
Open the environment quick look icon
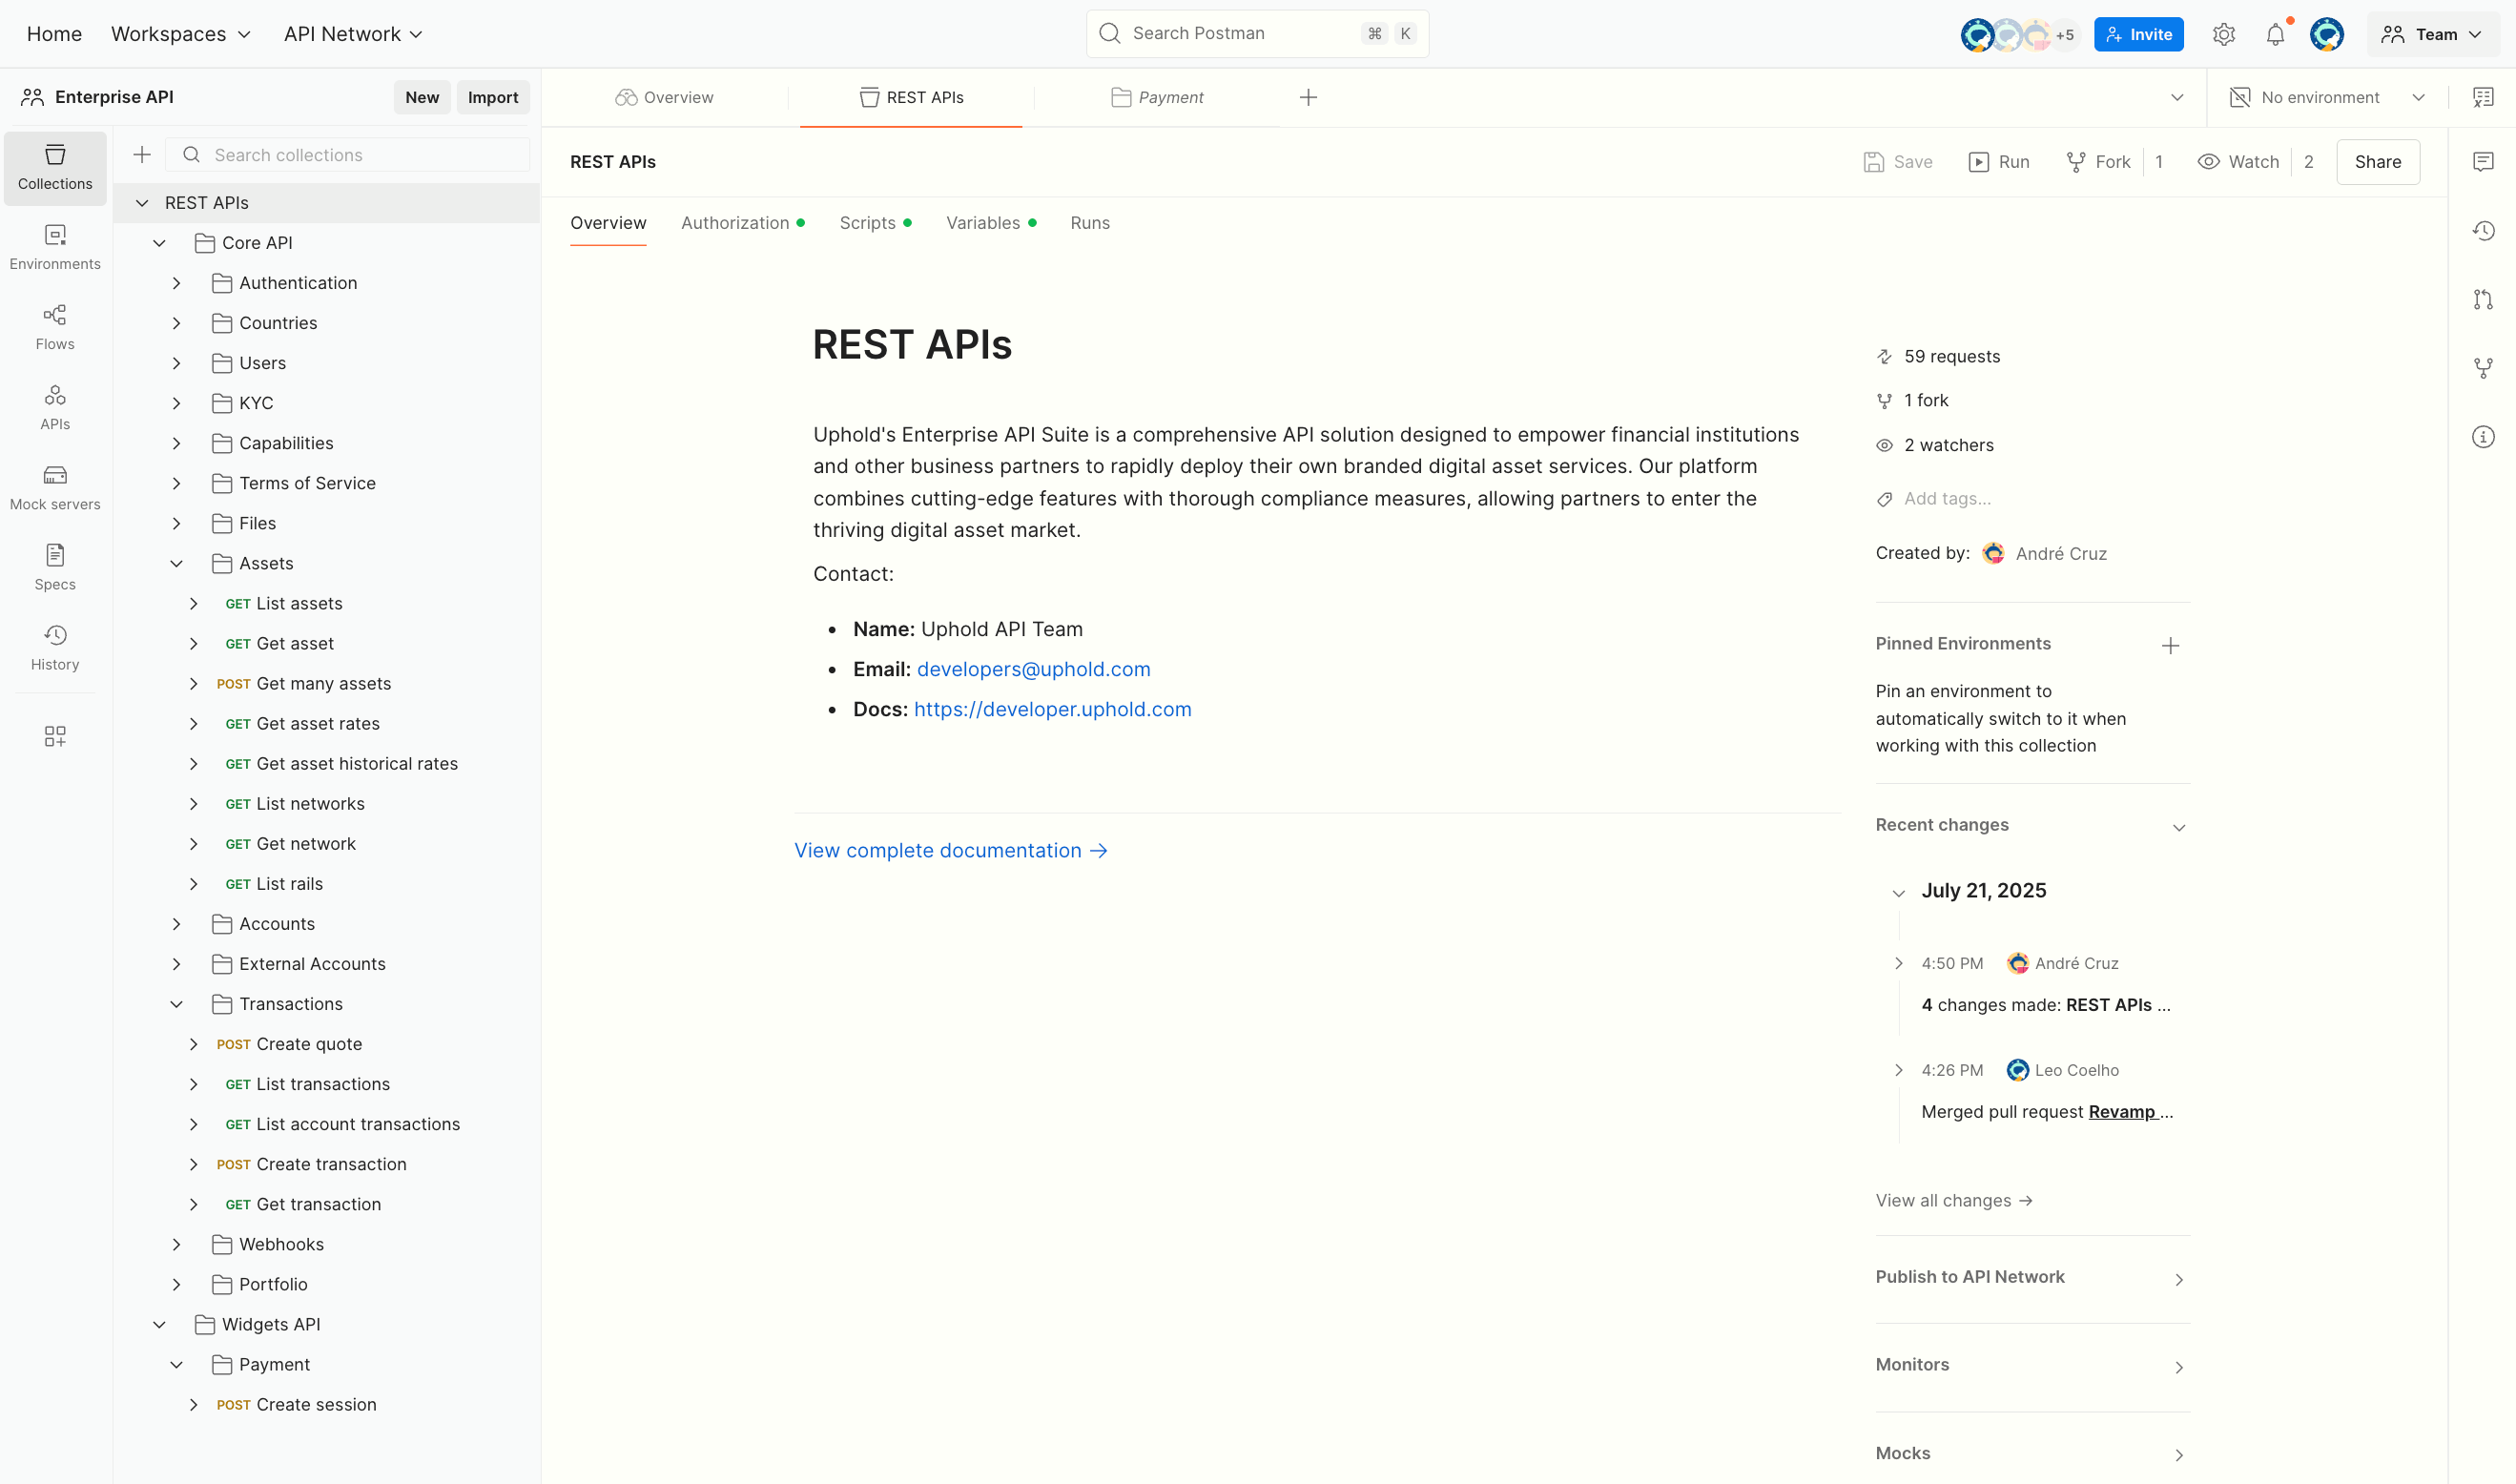2483,97
